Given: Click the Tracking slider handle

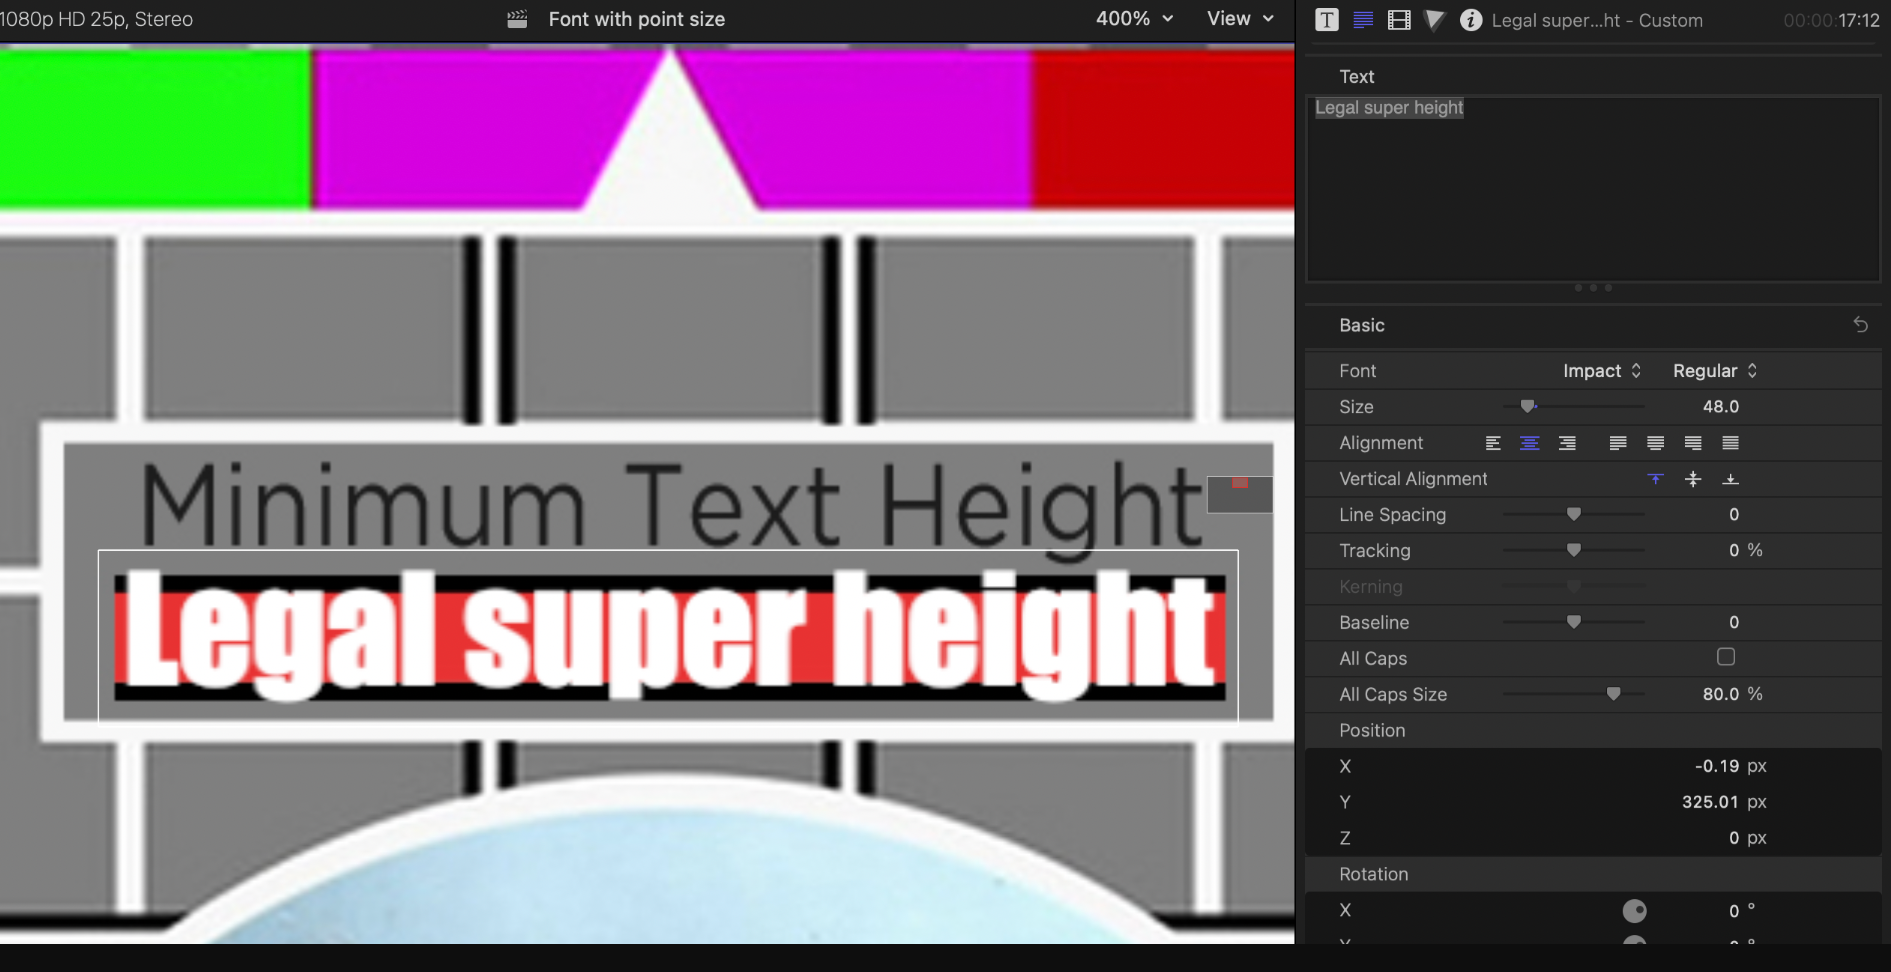Looking at the screenshot, I should click(1573, 550).
